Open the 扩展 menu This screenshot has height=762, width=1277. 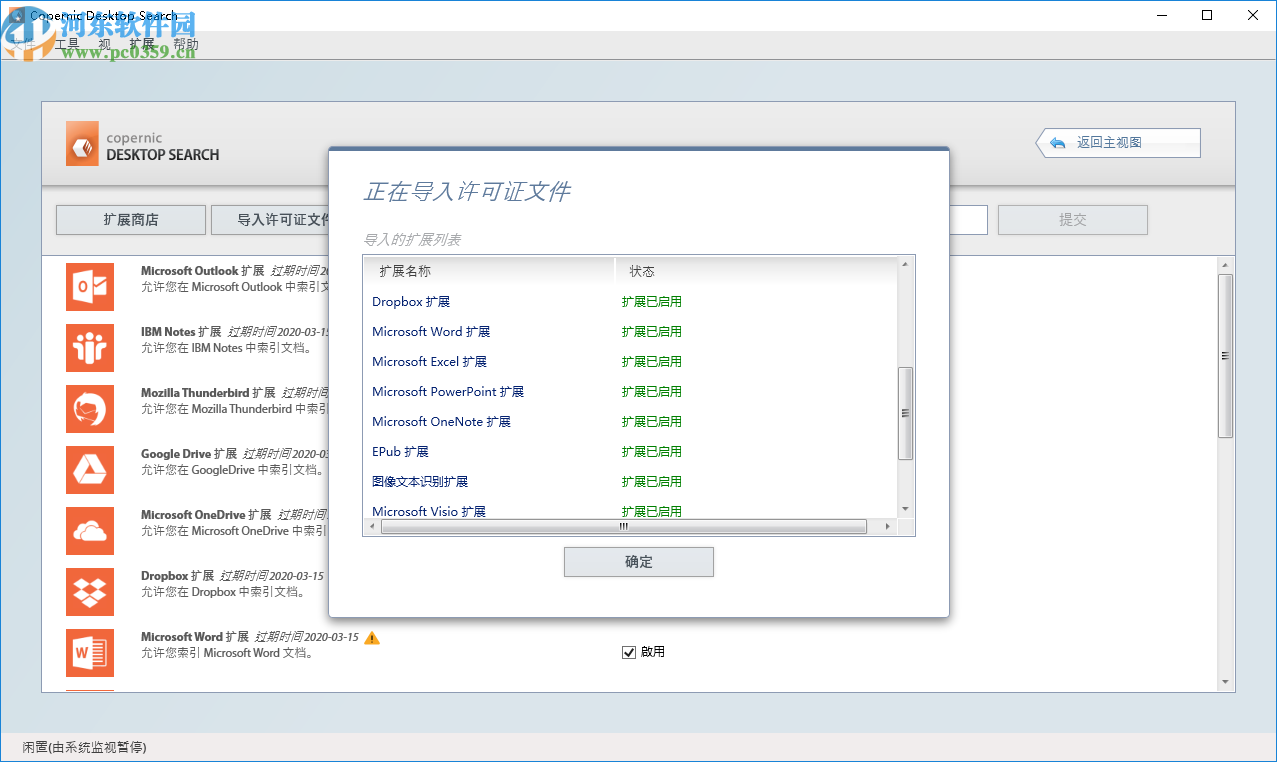(x=142, y=44)
